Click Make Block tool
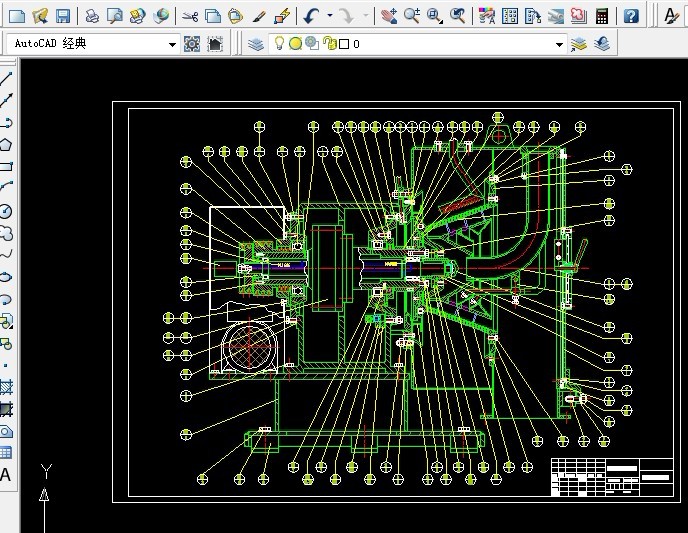688x533 pixels. tap(6, 343)
